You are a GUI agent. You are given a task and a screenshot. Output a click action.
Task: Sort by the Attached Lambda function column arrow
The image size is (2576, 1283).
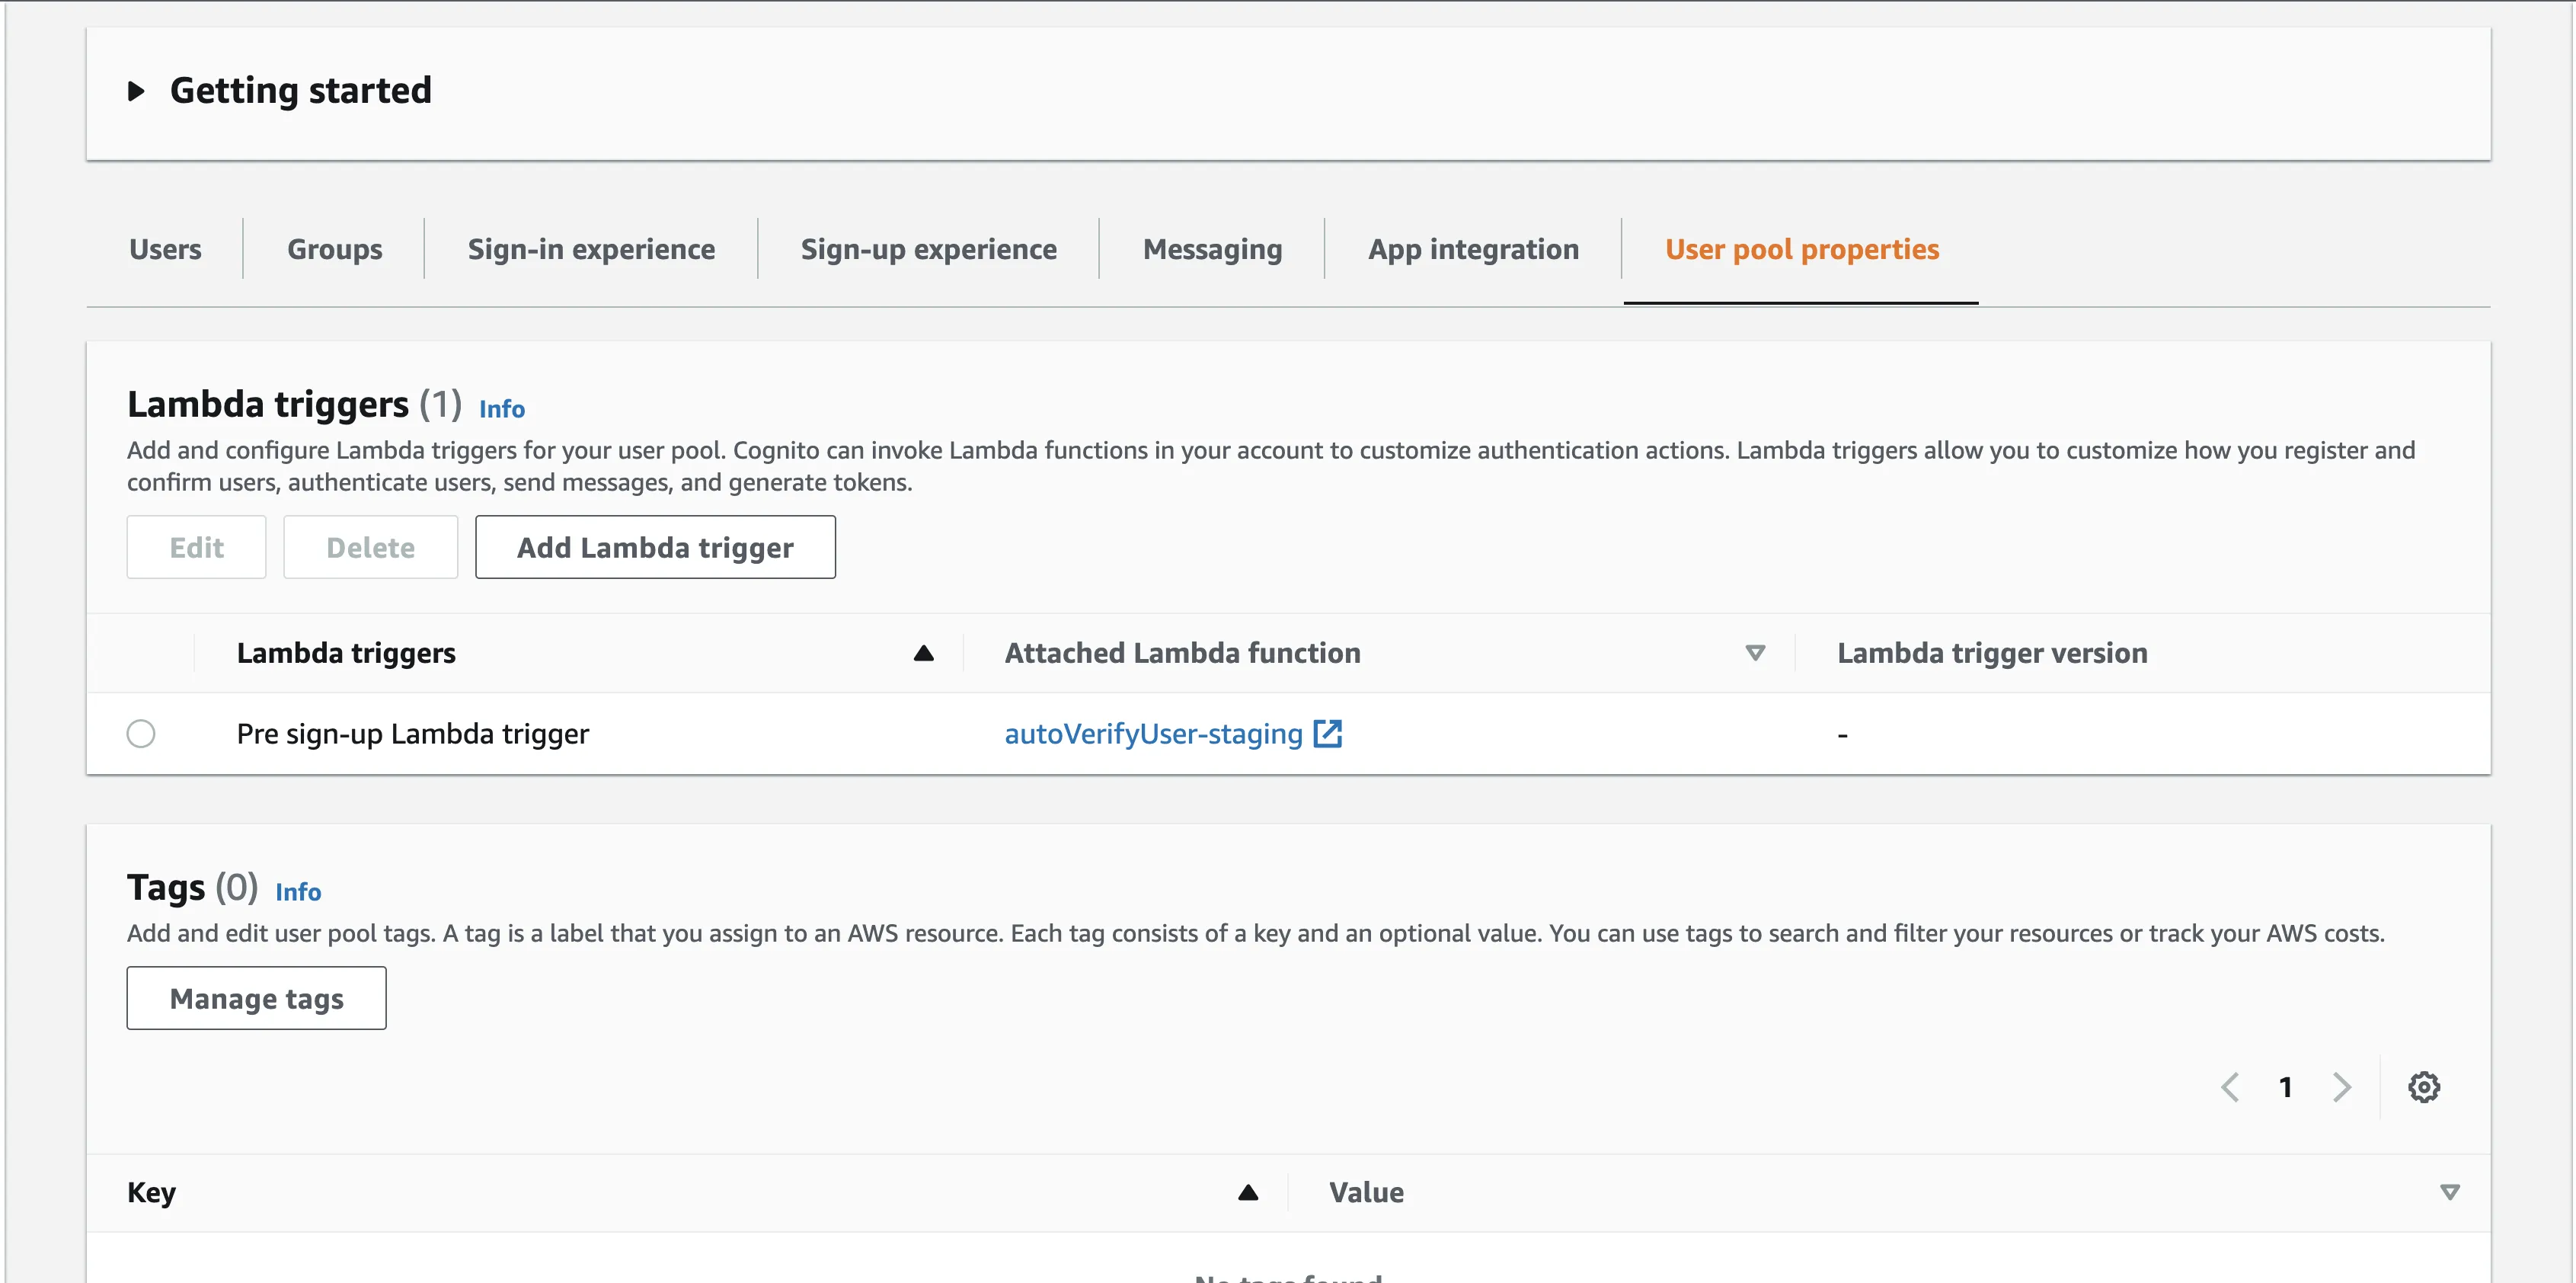(1754, 653)
